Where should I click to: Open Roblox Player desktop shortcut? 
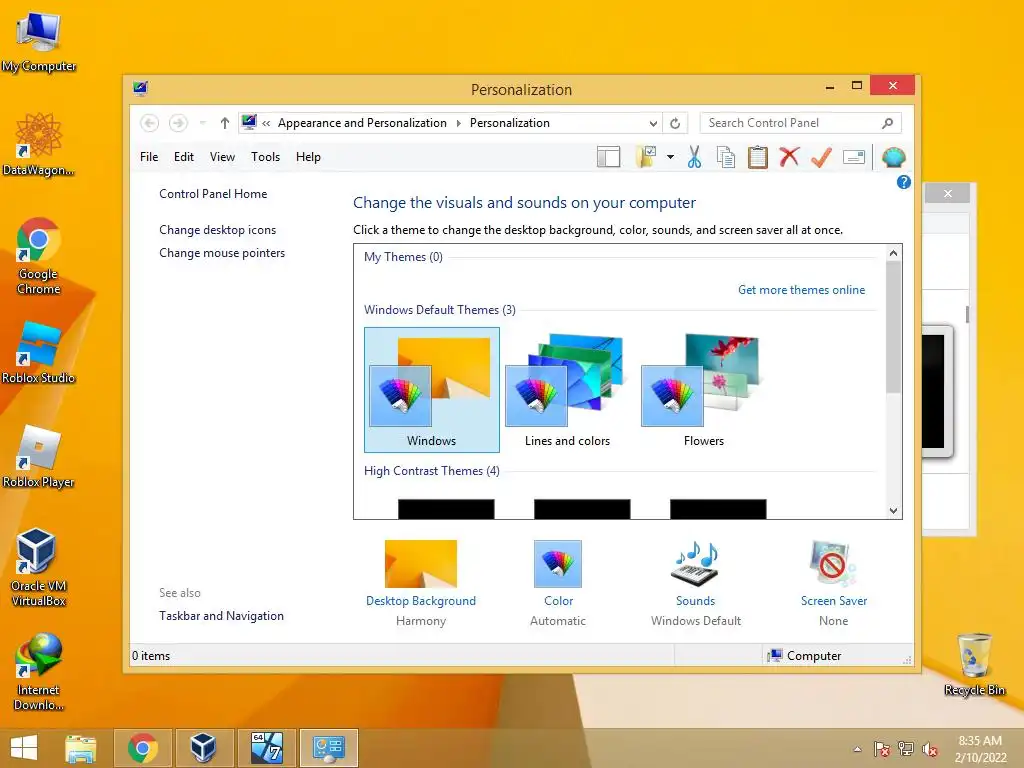pyautogui.click(x=39, y=456)
